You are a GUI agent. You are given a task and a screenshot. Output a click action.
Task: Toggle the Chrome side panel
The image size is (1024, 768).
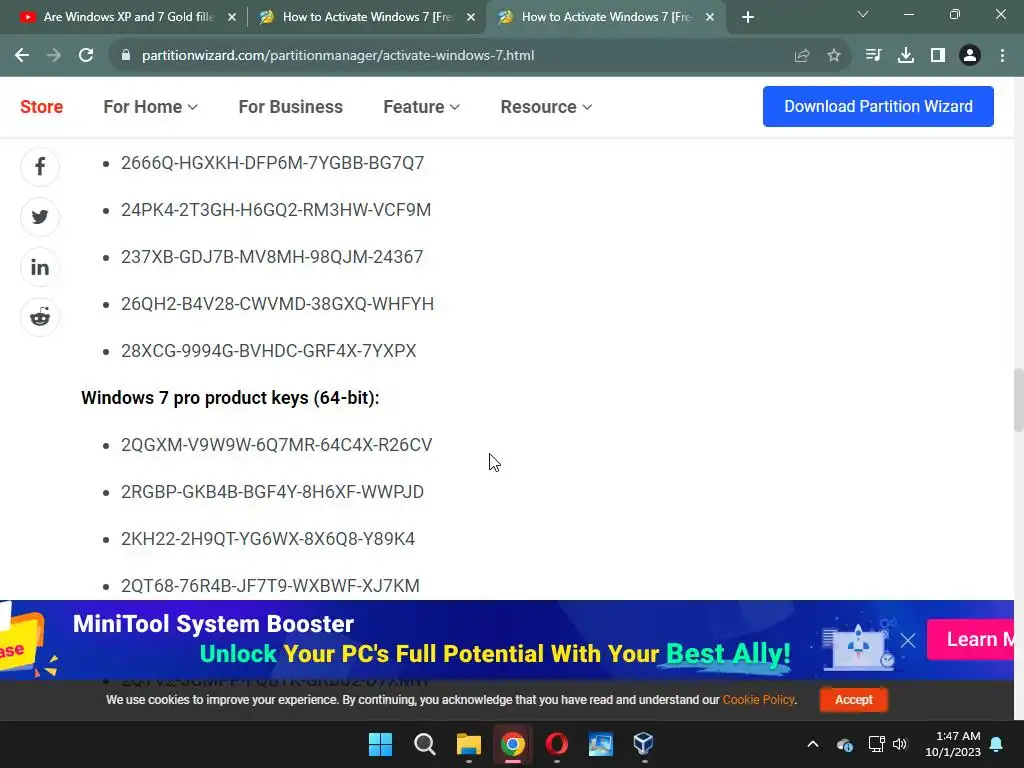click(938, 56)
